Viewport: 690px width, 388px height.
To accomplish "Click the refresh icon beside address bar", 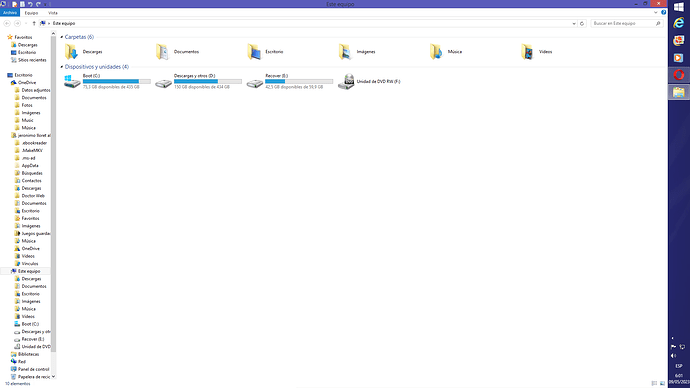I will (582, 23).
